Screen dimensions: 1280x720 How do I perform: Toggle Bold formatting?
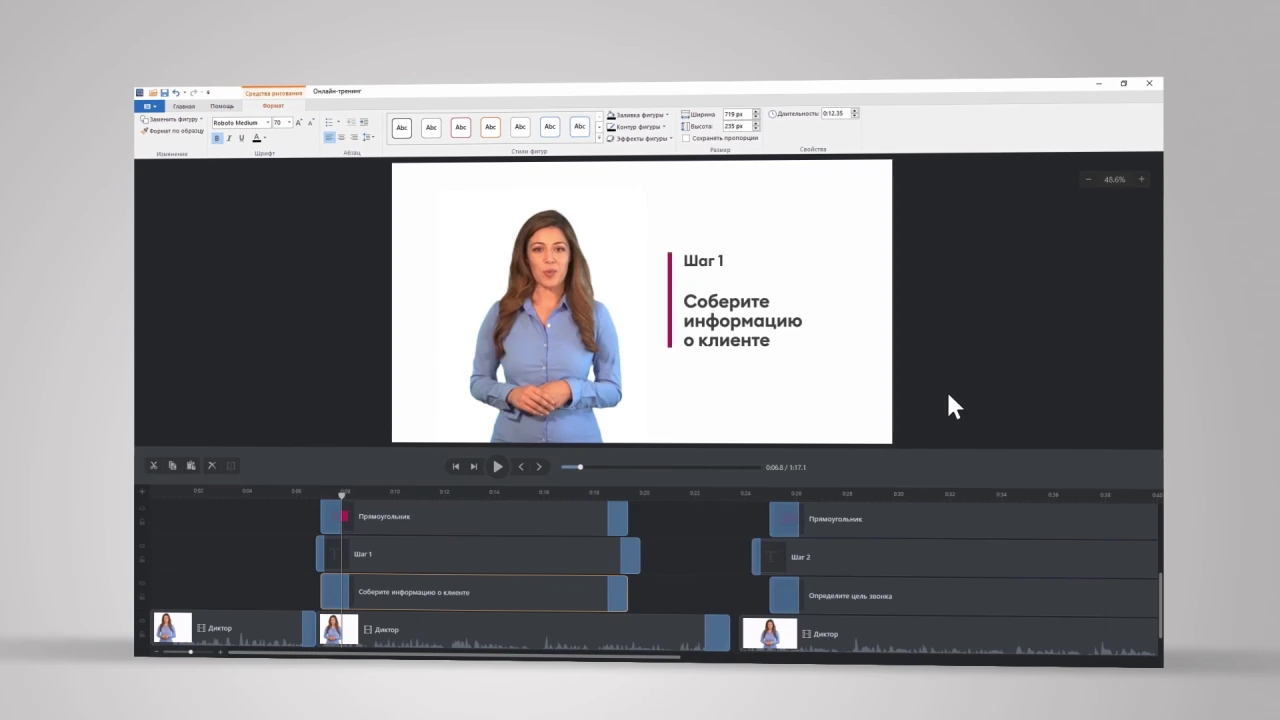pos(217,138)
